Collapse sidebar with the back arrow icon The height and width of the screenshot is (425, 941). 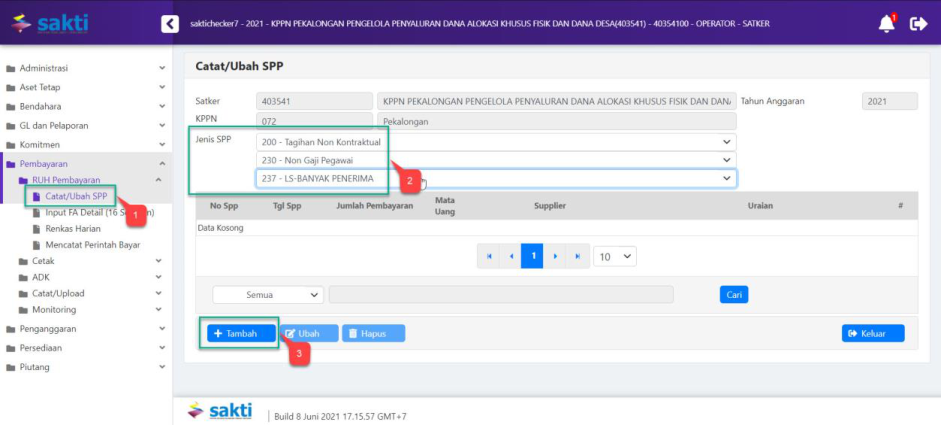point(169,23)
